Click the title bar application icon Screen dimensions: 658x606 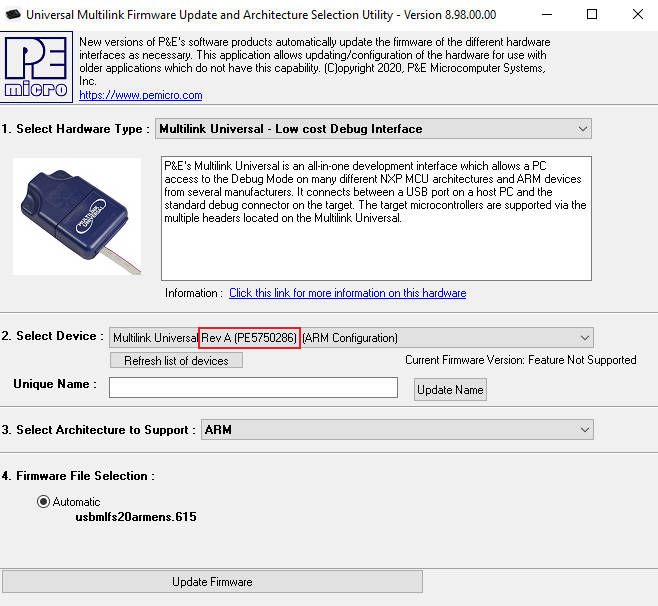click(x=12, y=15)
